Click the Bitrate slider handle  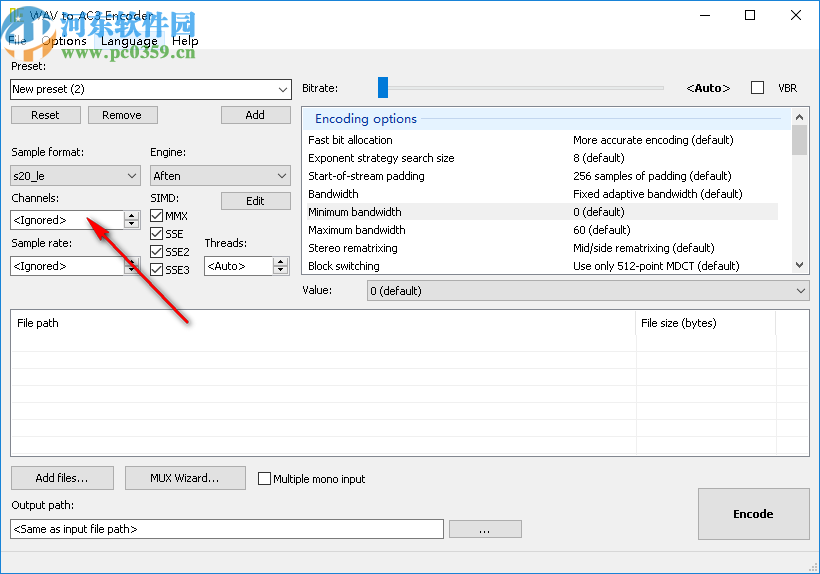point(383,87)
